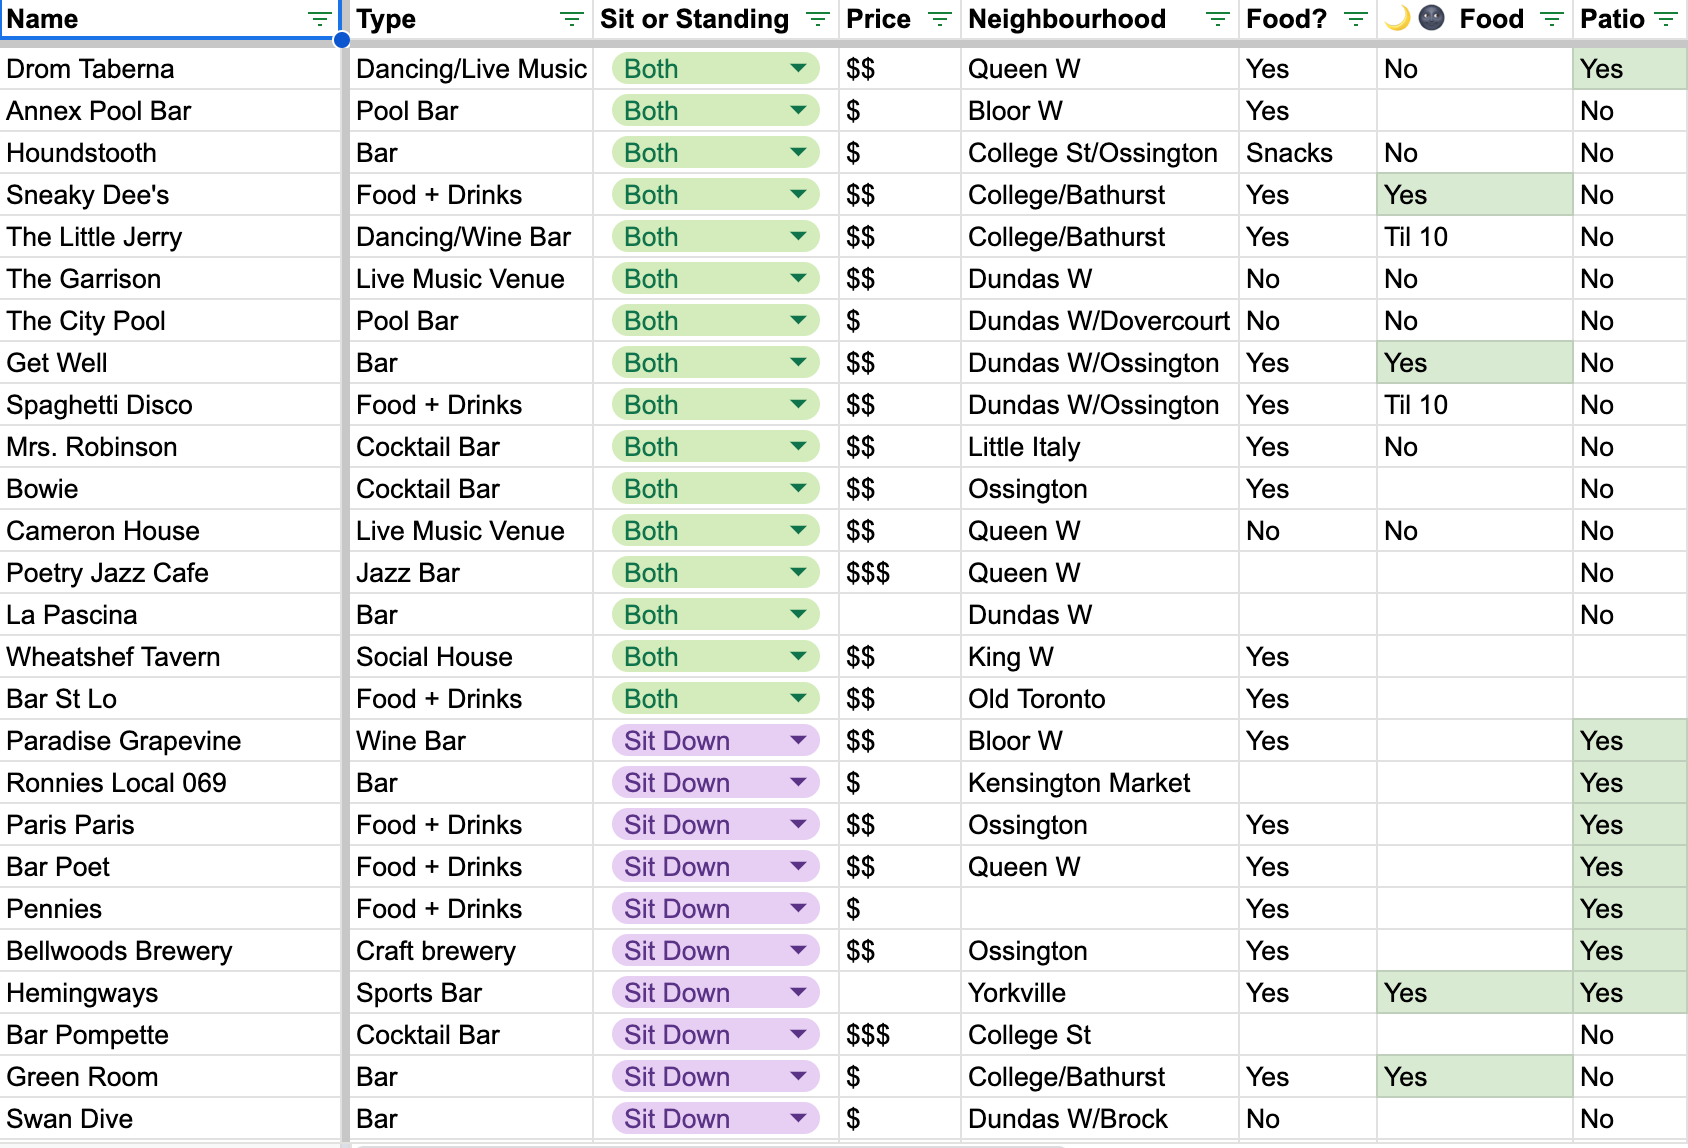Image resolution: width=1688 pixels, height=1148 pixels.
Task: Open Sit or Standing column filter
Action: [817, 19]
